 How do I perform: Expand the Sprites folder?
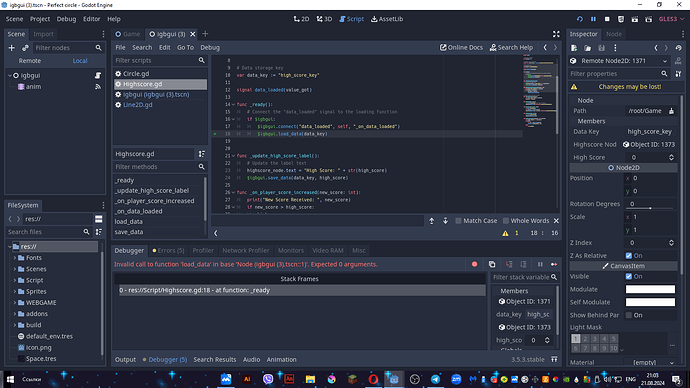[x=15, y=292]
